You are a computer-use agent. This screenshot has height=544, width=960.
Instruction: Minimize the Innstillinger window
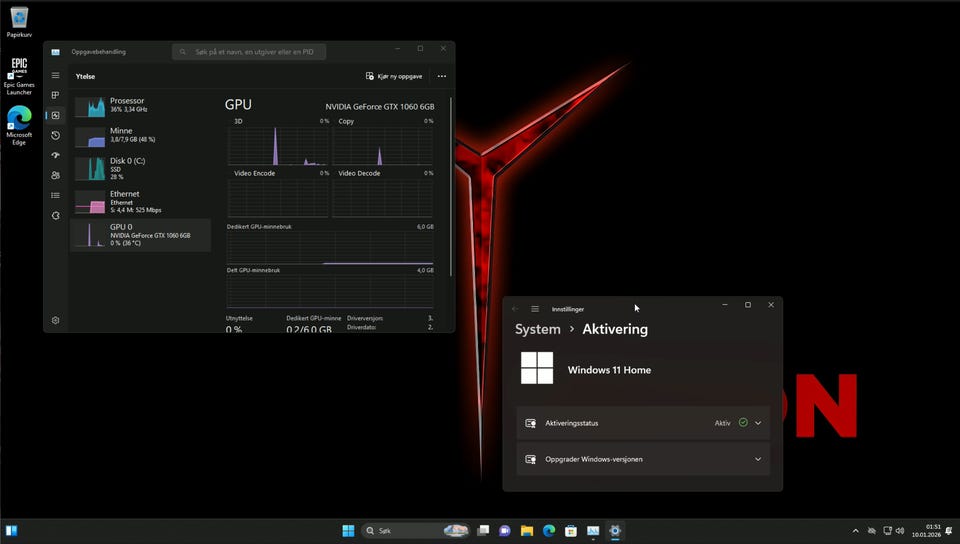pos(725,305)
